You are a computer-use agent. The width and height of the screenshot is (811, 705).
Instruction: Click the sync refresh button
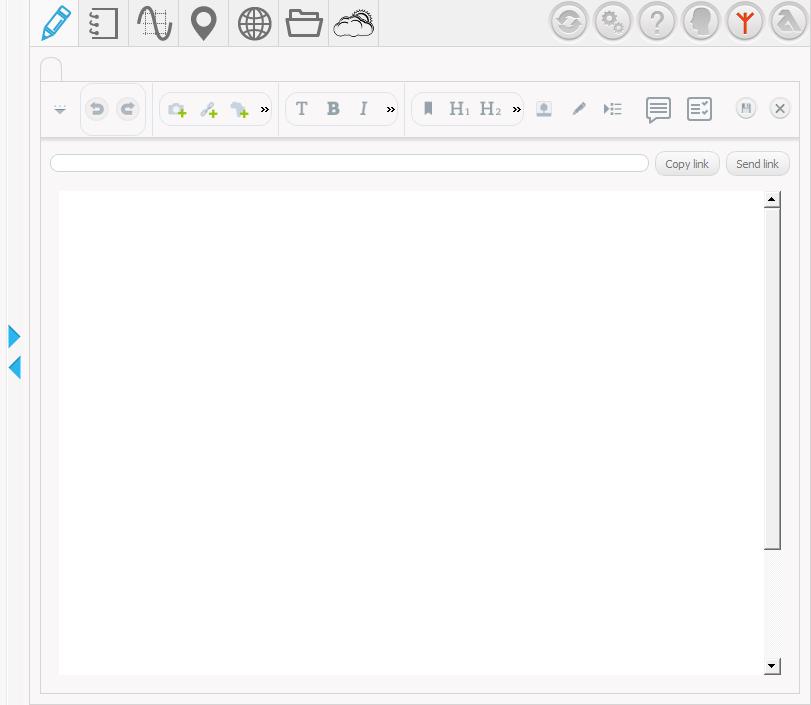pos(569,21)
